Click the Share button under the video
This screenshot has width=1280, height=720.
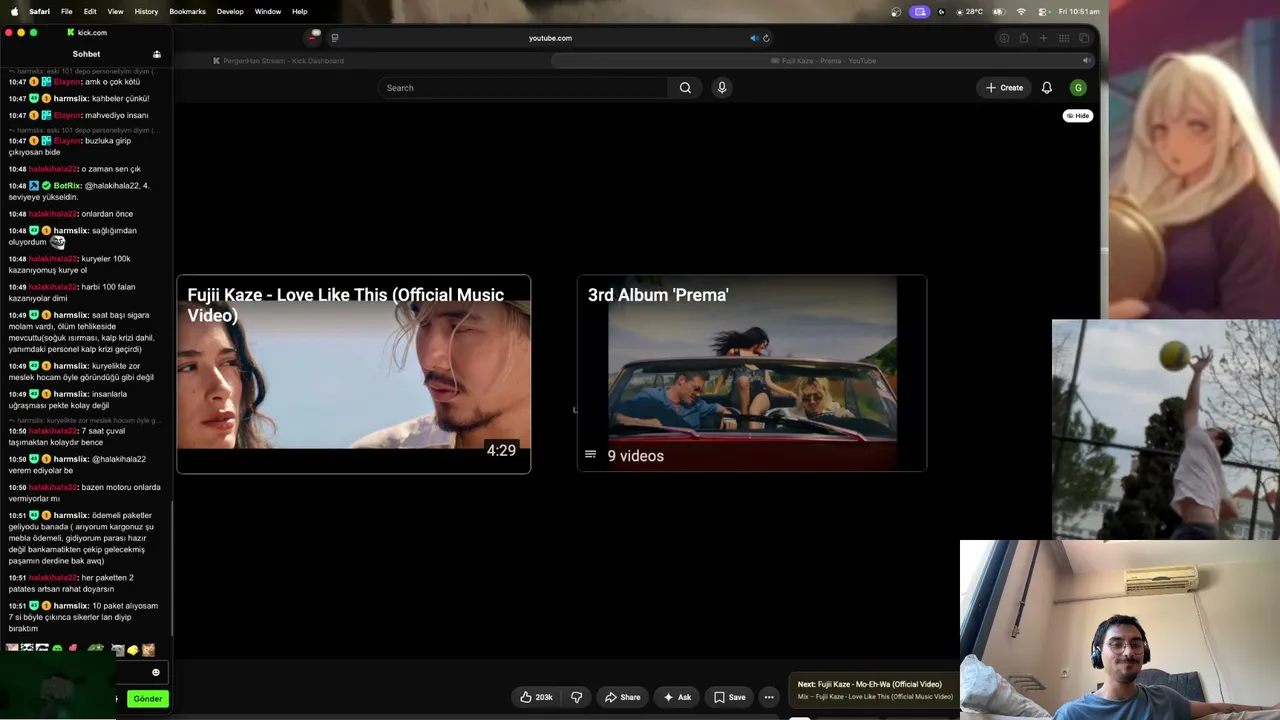622,697
